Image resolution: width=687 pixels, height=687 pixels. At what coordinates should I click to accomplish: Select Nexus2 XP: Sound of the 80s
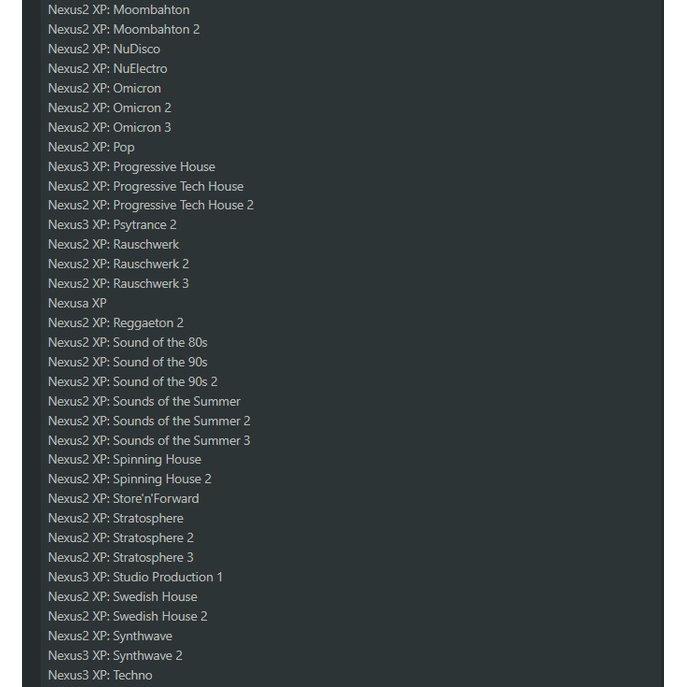[x=128, y=342]
